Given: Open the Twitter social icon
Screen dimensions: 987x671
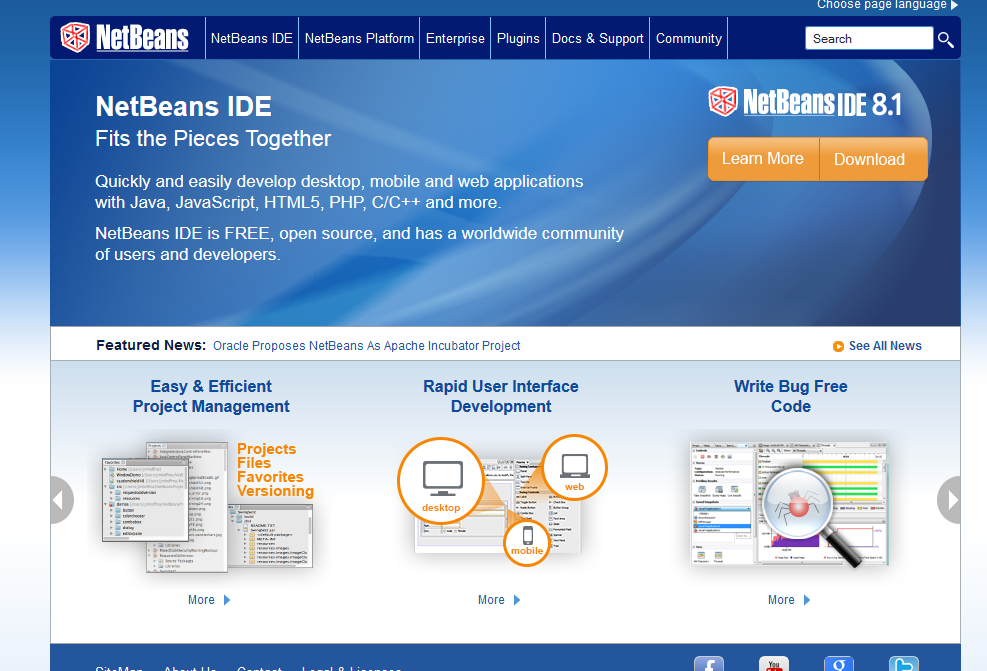Looking at the screenshot, I should pyautogui.click(x=904, y=663).
